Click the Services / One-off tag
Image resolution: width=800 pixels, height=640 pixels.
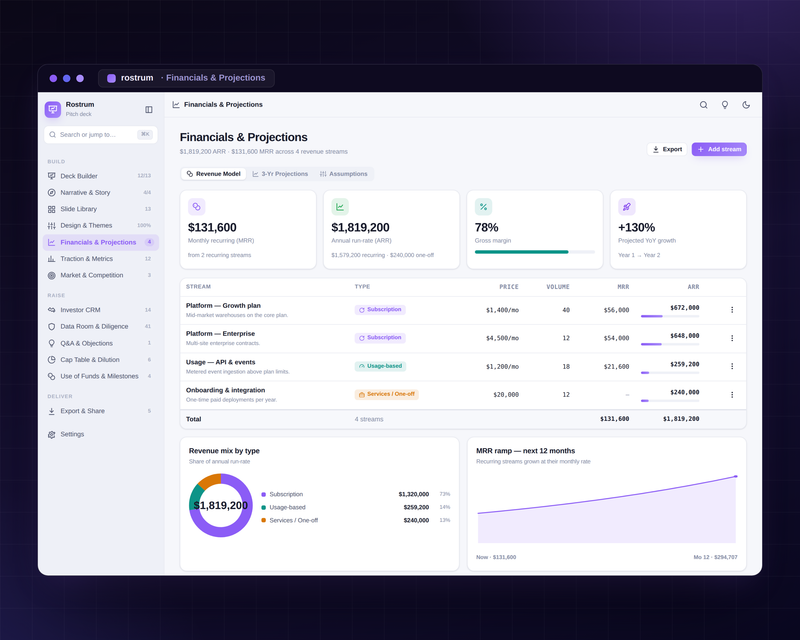(387, 394)
